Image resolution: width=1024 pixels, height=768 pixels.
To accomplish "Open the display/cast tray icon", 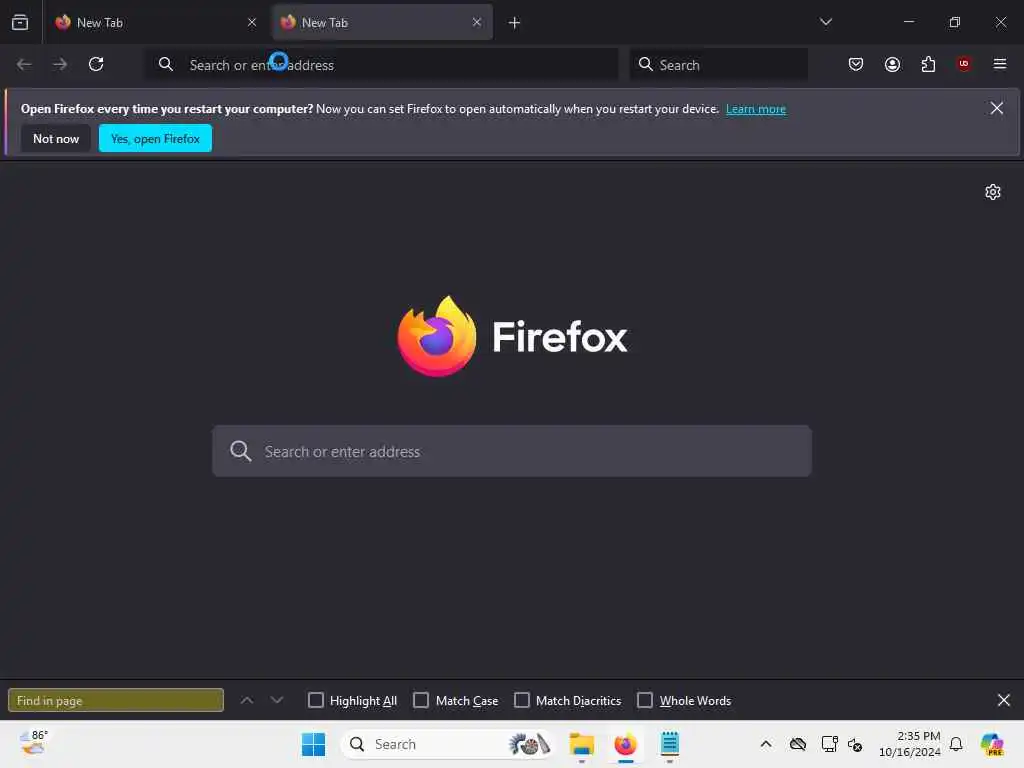I will tap(829, 744).
